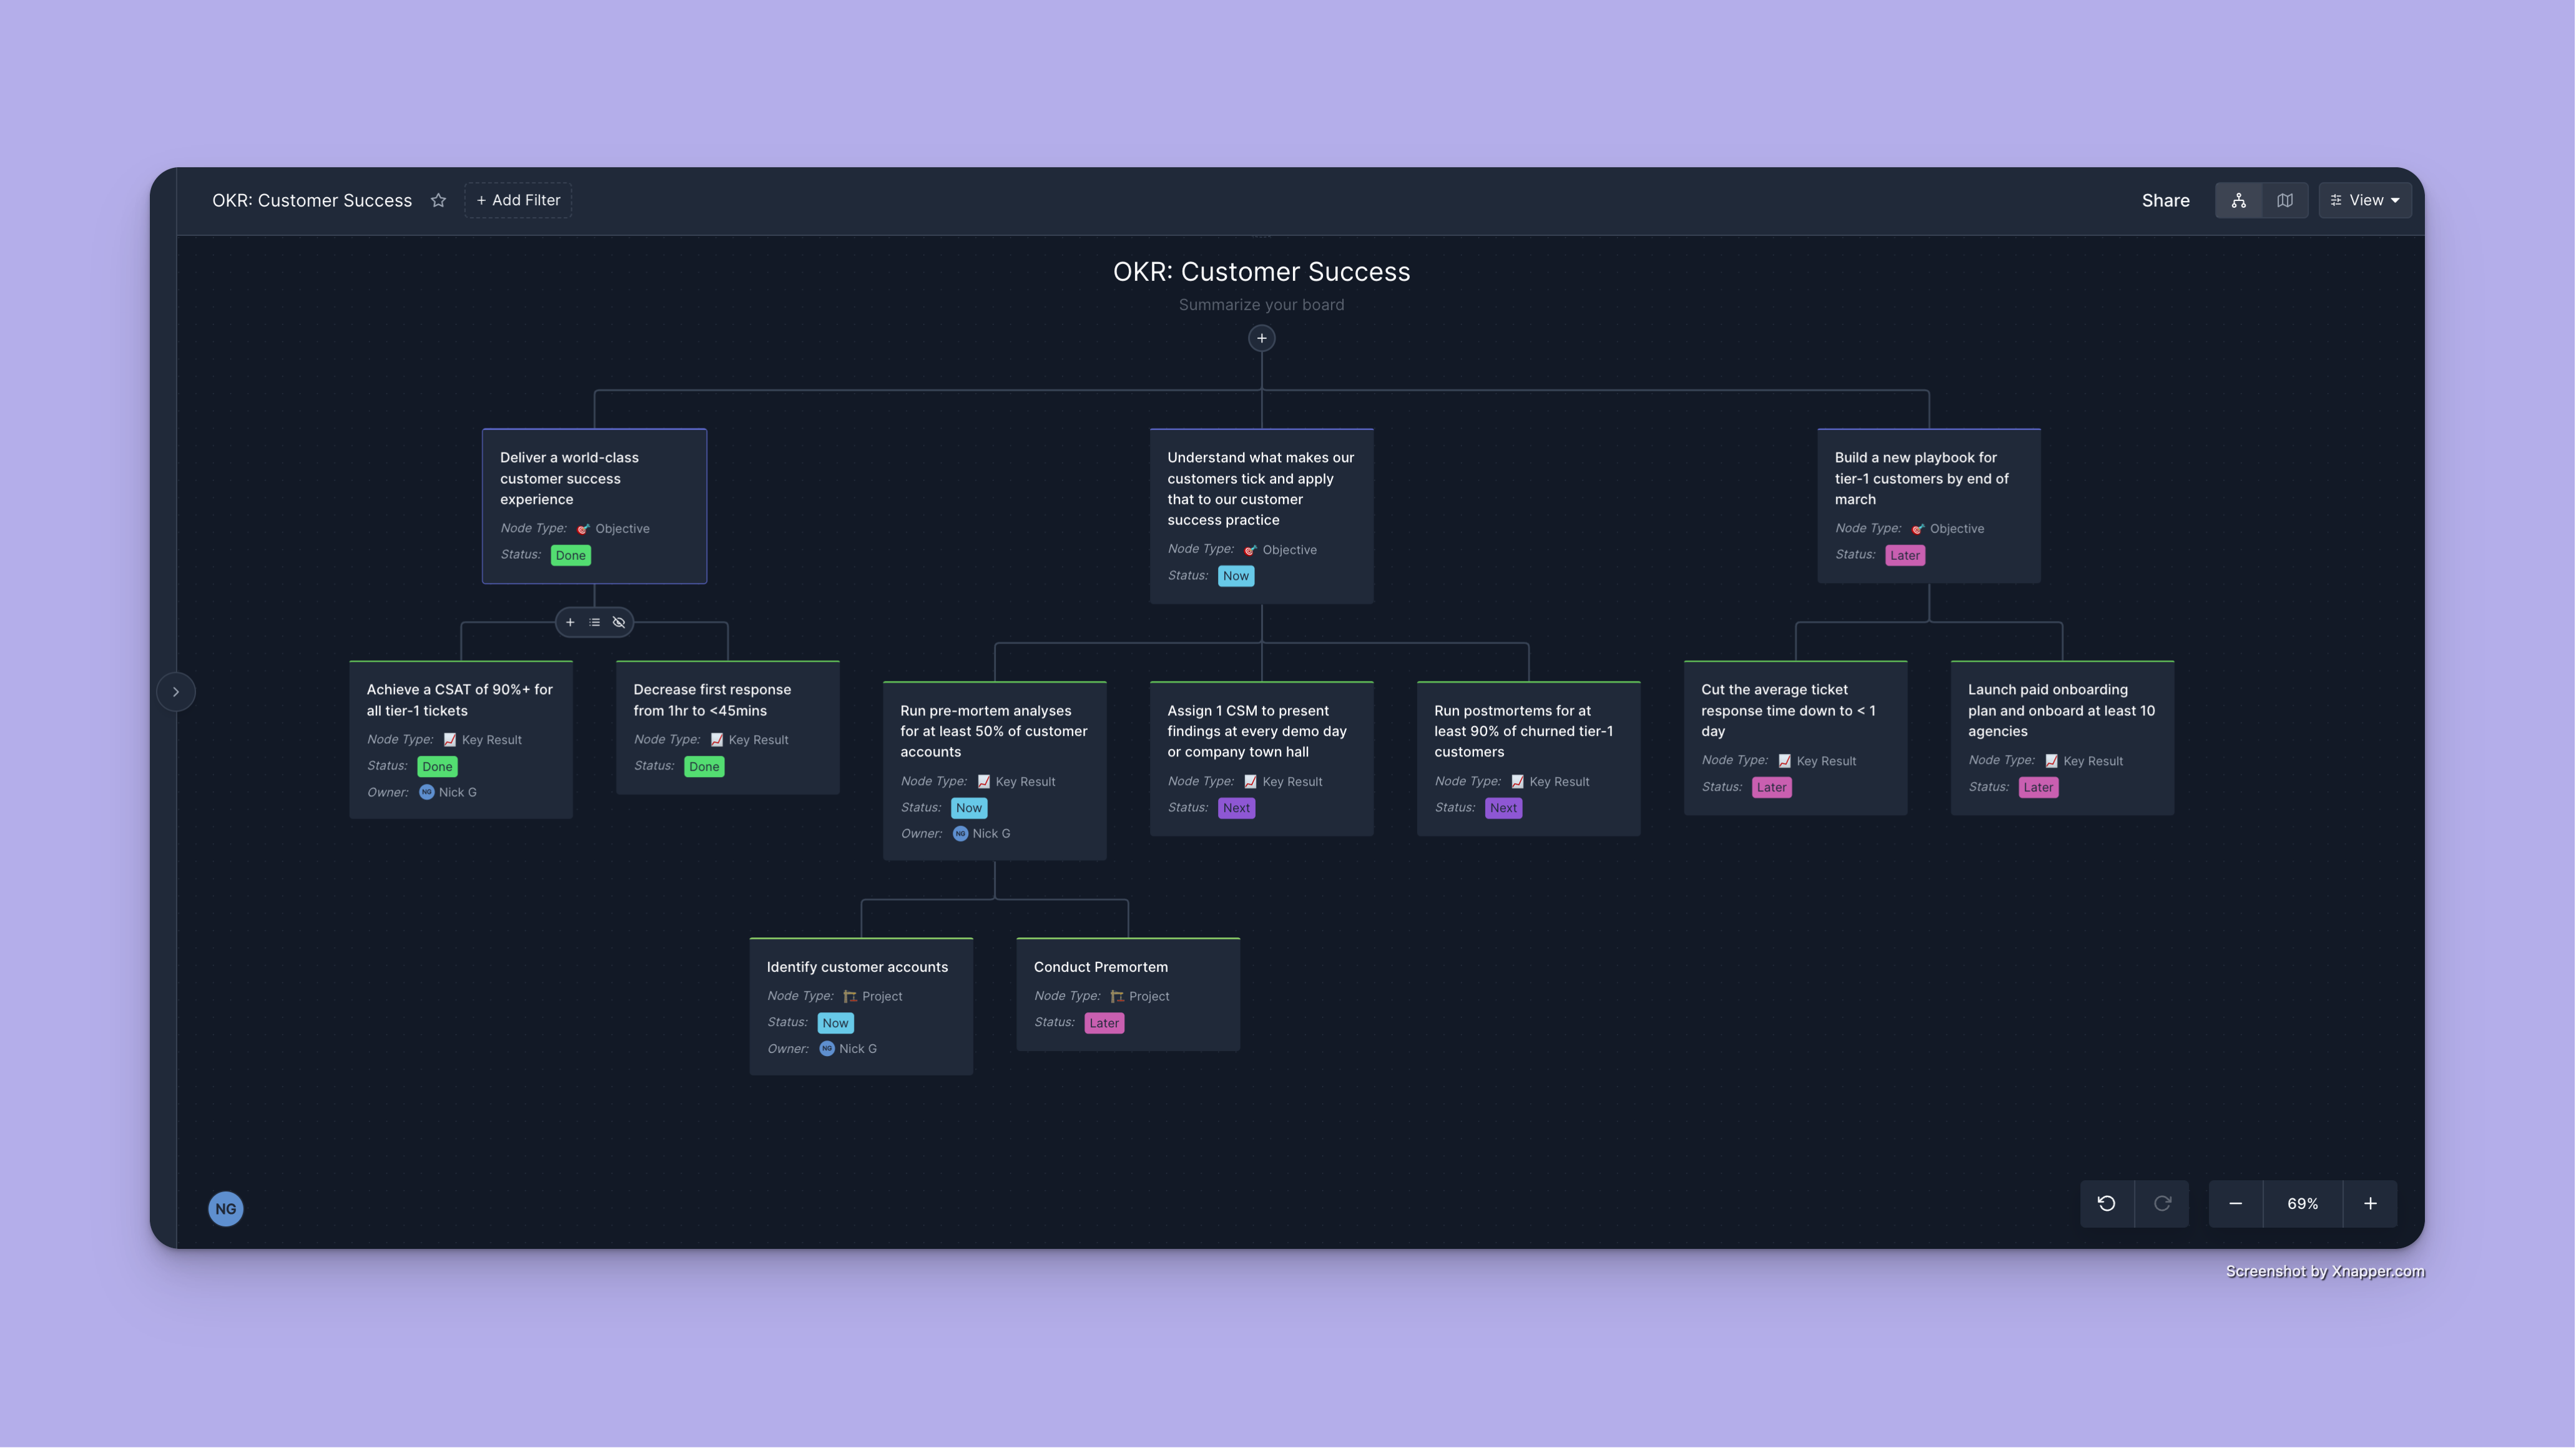Click Now status on Identify customer accounts
The width and height of the screenshot is (2576, 1448).
point(835,1023)
